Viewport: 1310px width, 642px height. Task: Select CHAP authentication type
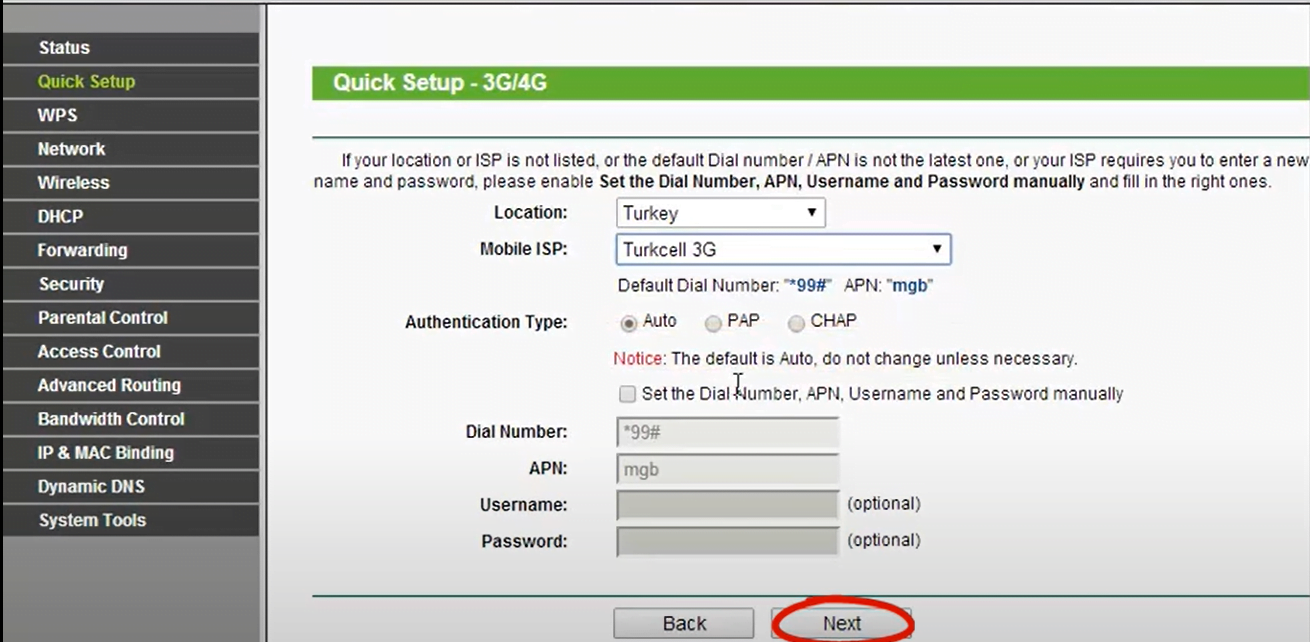click(x=796, y=322)
